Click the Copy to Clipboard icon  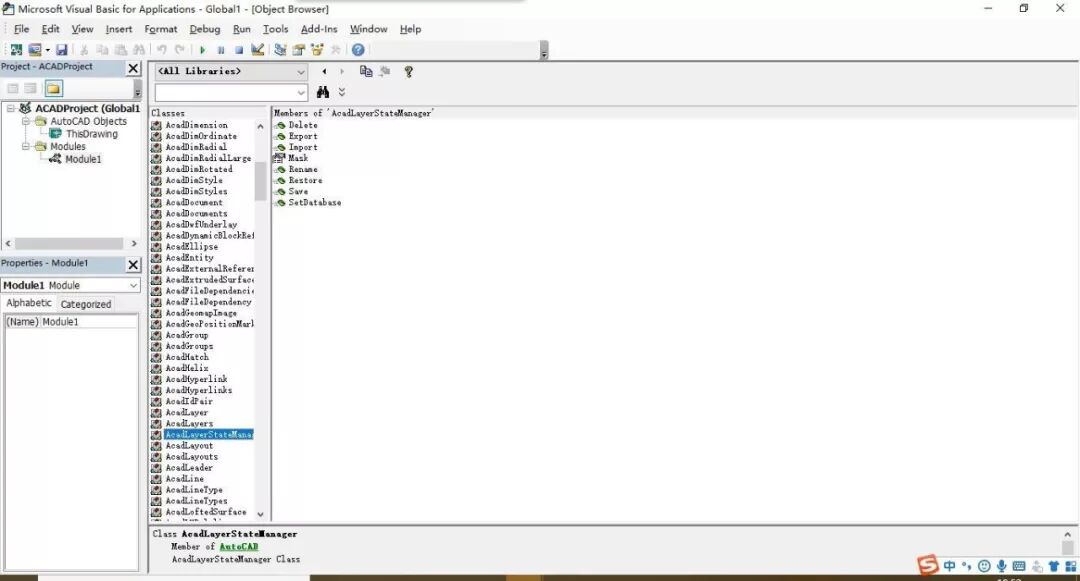366,72
